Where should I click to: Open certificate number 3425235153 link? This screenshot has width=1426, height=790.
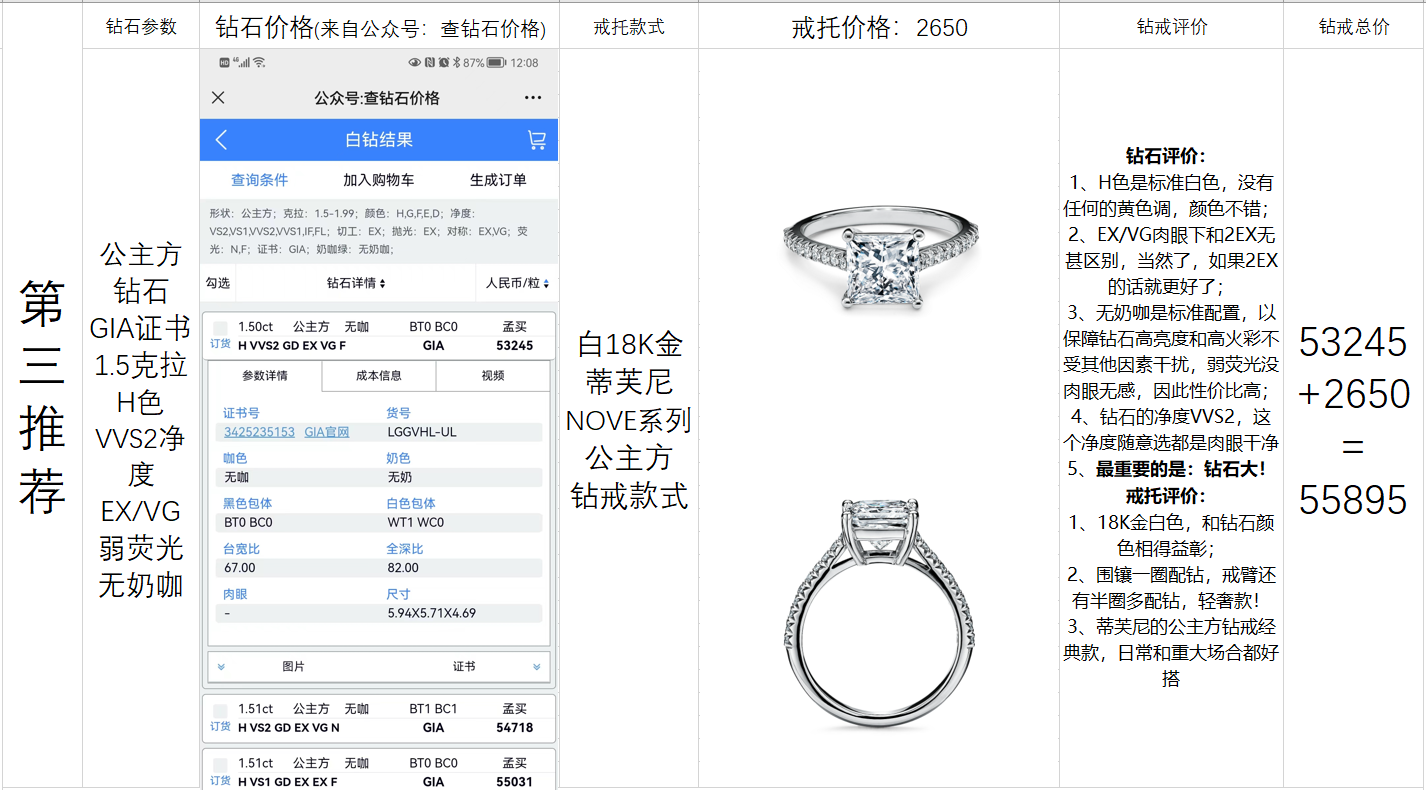point(259,432)
